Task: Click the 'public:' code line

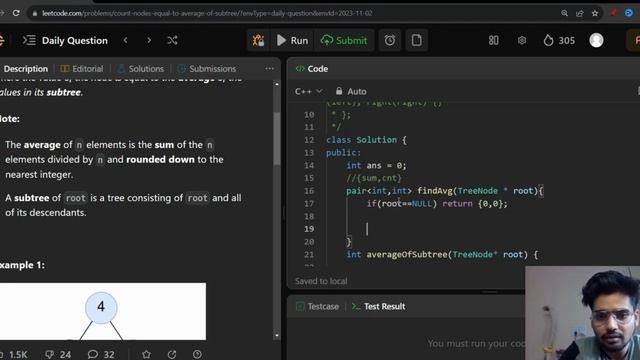Action: coord(343,153)
